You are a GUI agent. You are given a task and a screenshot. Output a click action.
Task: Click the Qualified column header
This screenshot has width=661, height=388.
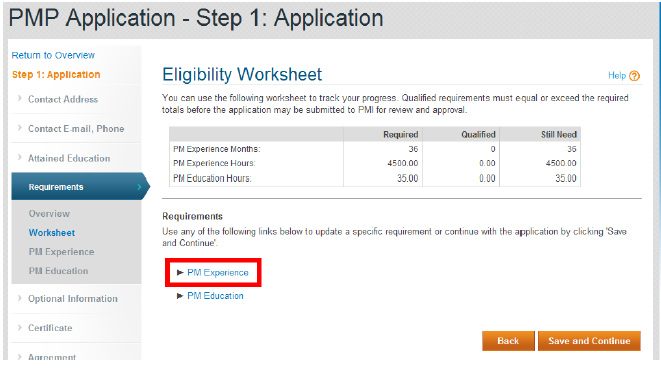(x=478, y=135)
